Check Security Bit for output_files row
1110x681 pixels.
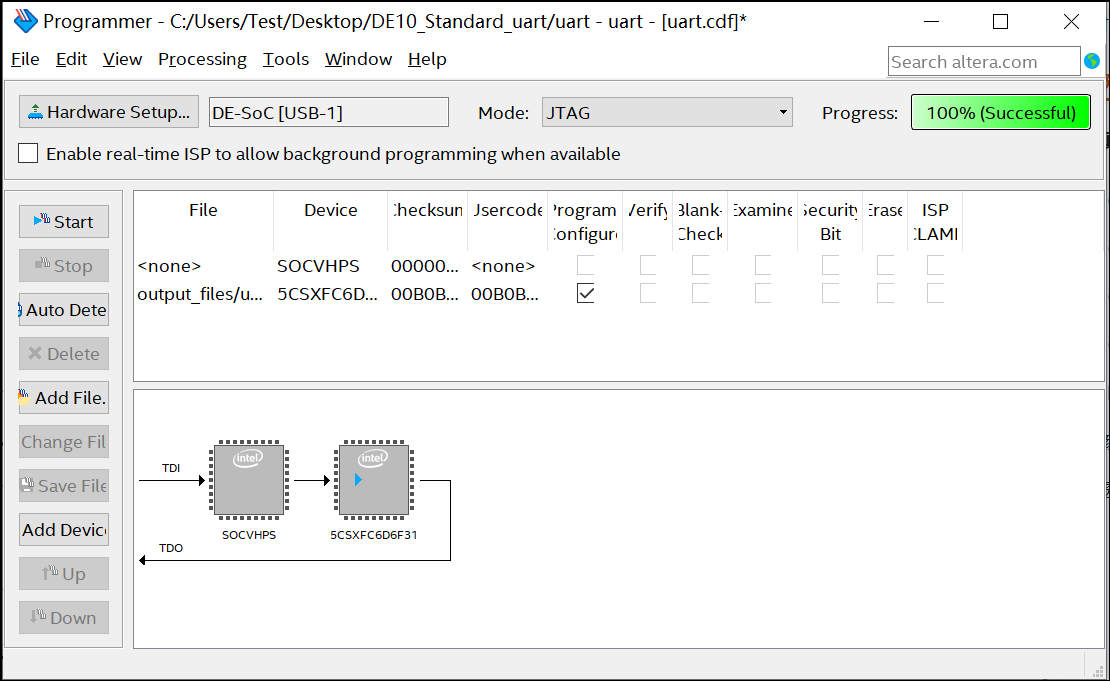(x=830, y=293)
